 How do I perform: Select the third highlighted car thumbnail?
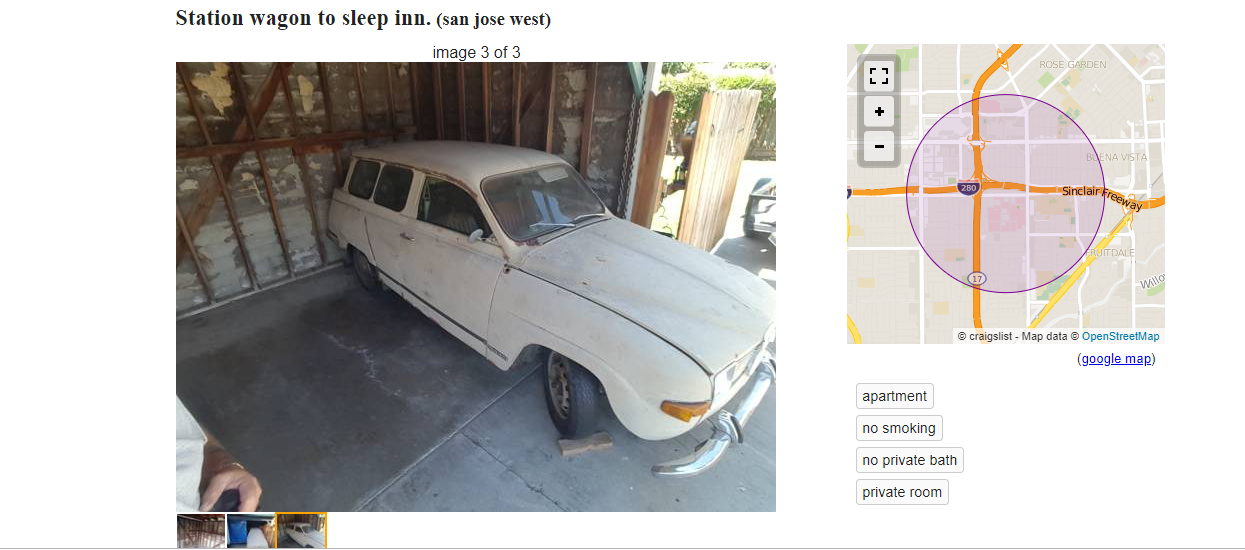click(301, 531)
